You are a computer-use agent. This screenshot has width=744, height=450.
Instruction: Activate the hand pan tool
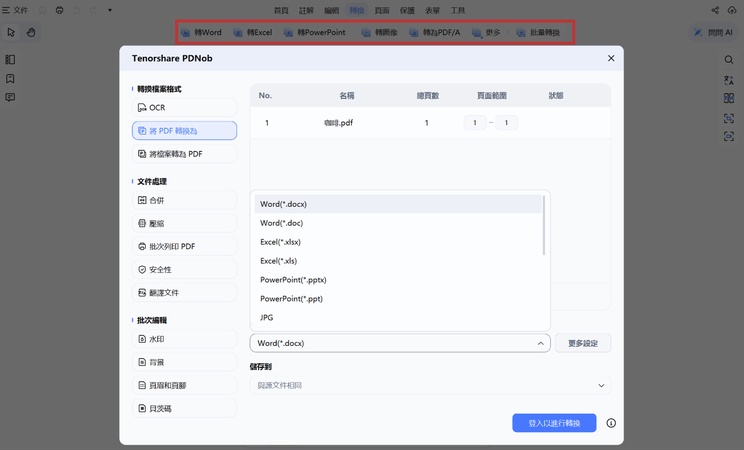point(31,32)
